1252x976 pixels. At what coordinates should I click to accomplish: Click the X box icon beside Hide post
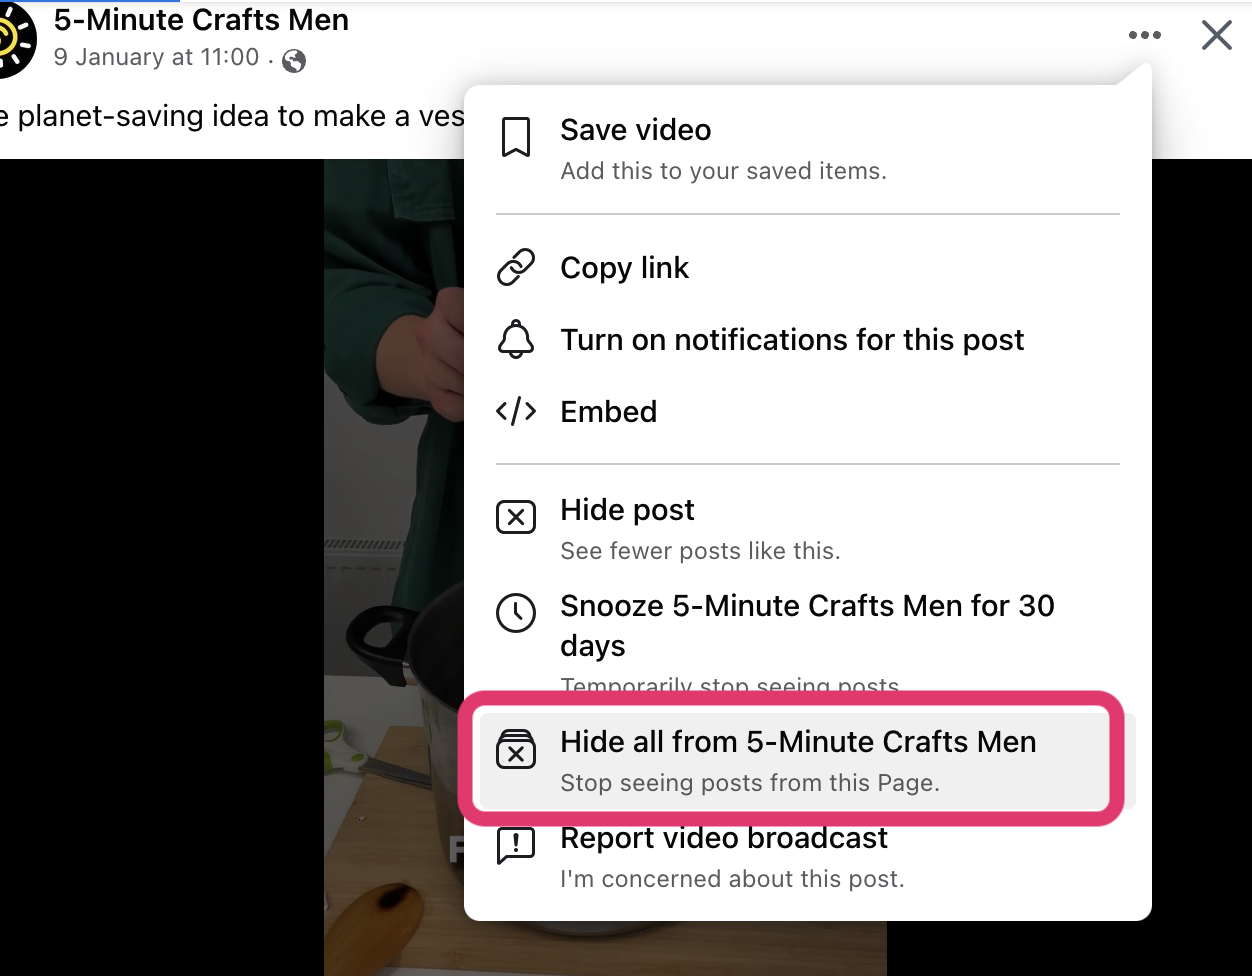(516, 517)
